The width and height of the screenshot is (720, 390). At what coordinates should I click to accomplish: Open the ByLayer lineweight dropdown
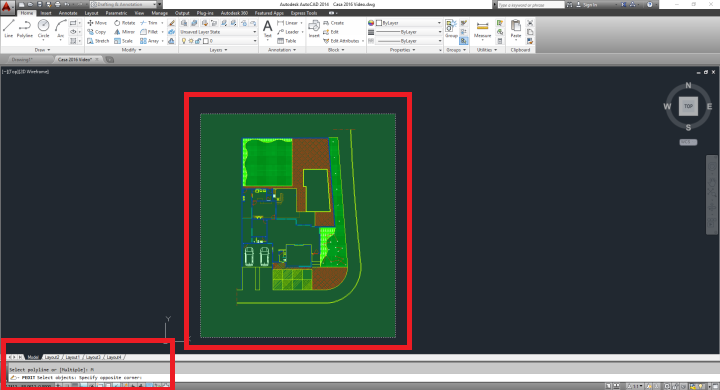tap(408, 32)
